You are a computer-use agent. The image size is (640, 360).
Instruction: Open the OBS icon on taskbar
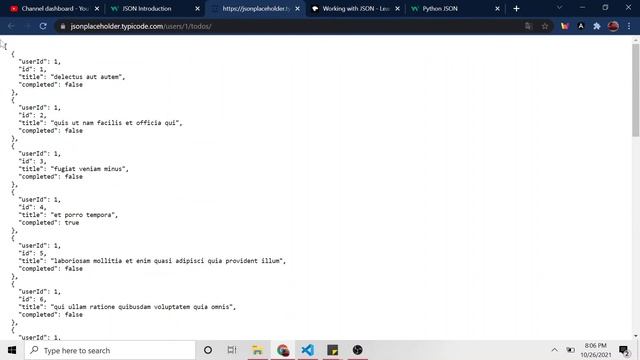pos(357,350)
